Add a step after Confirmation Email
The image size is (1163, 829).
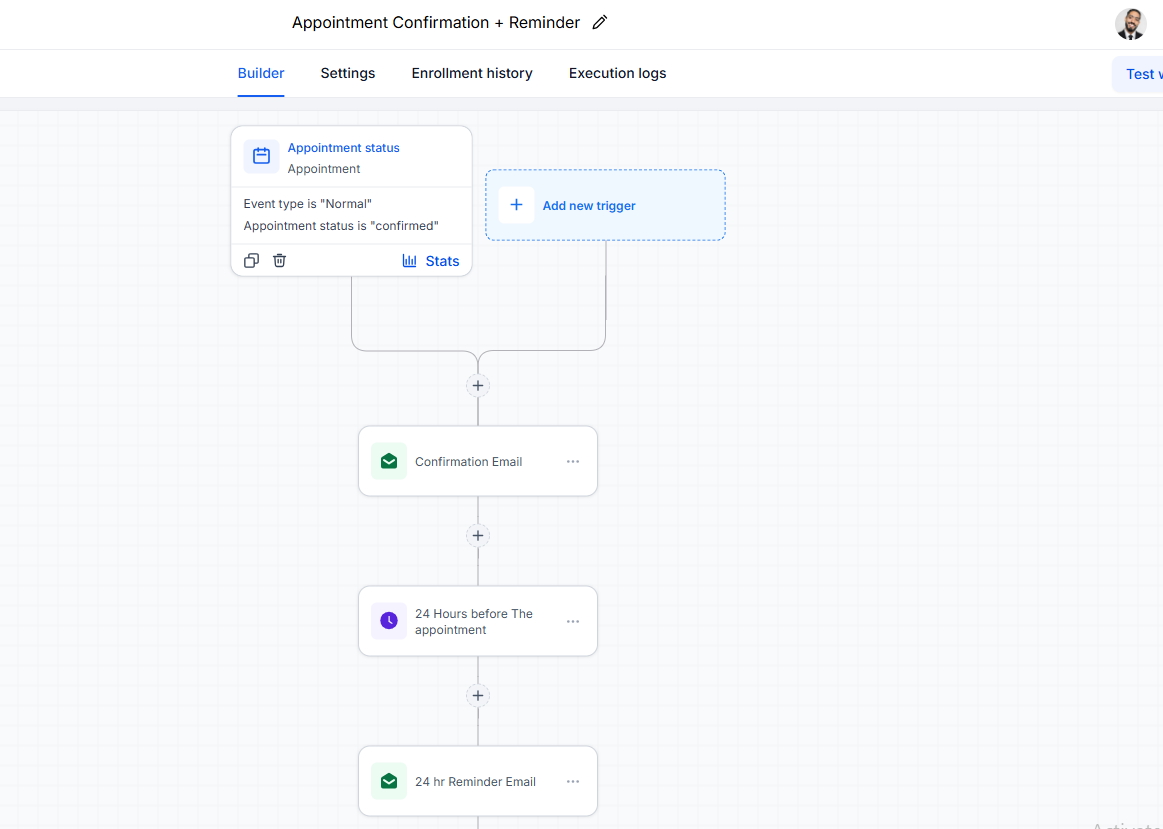(478, 535)
